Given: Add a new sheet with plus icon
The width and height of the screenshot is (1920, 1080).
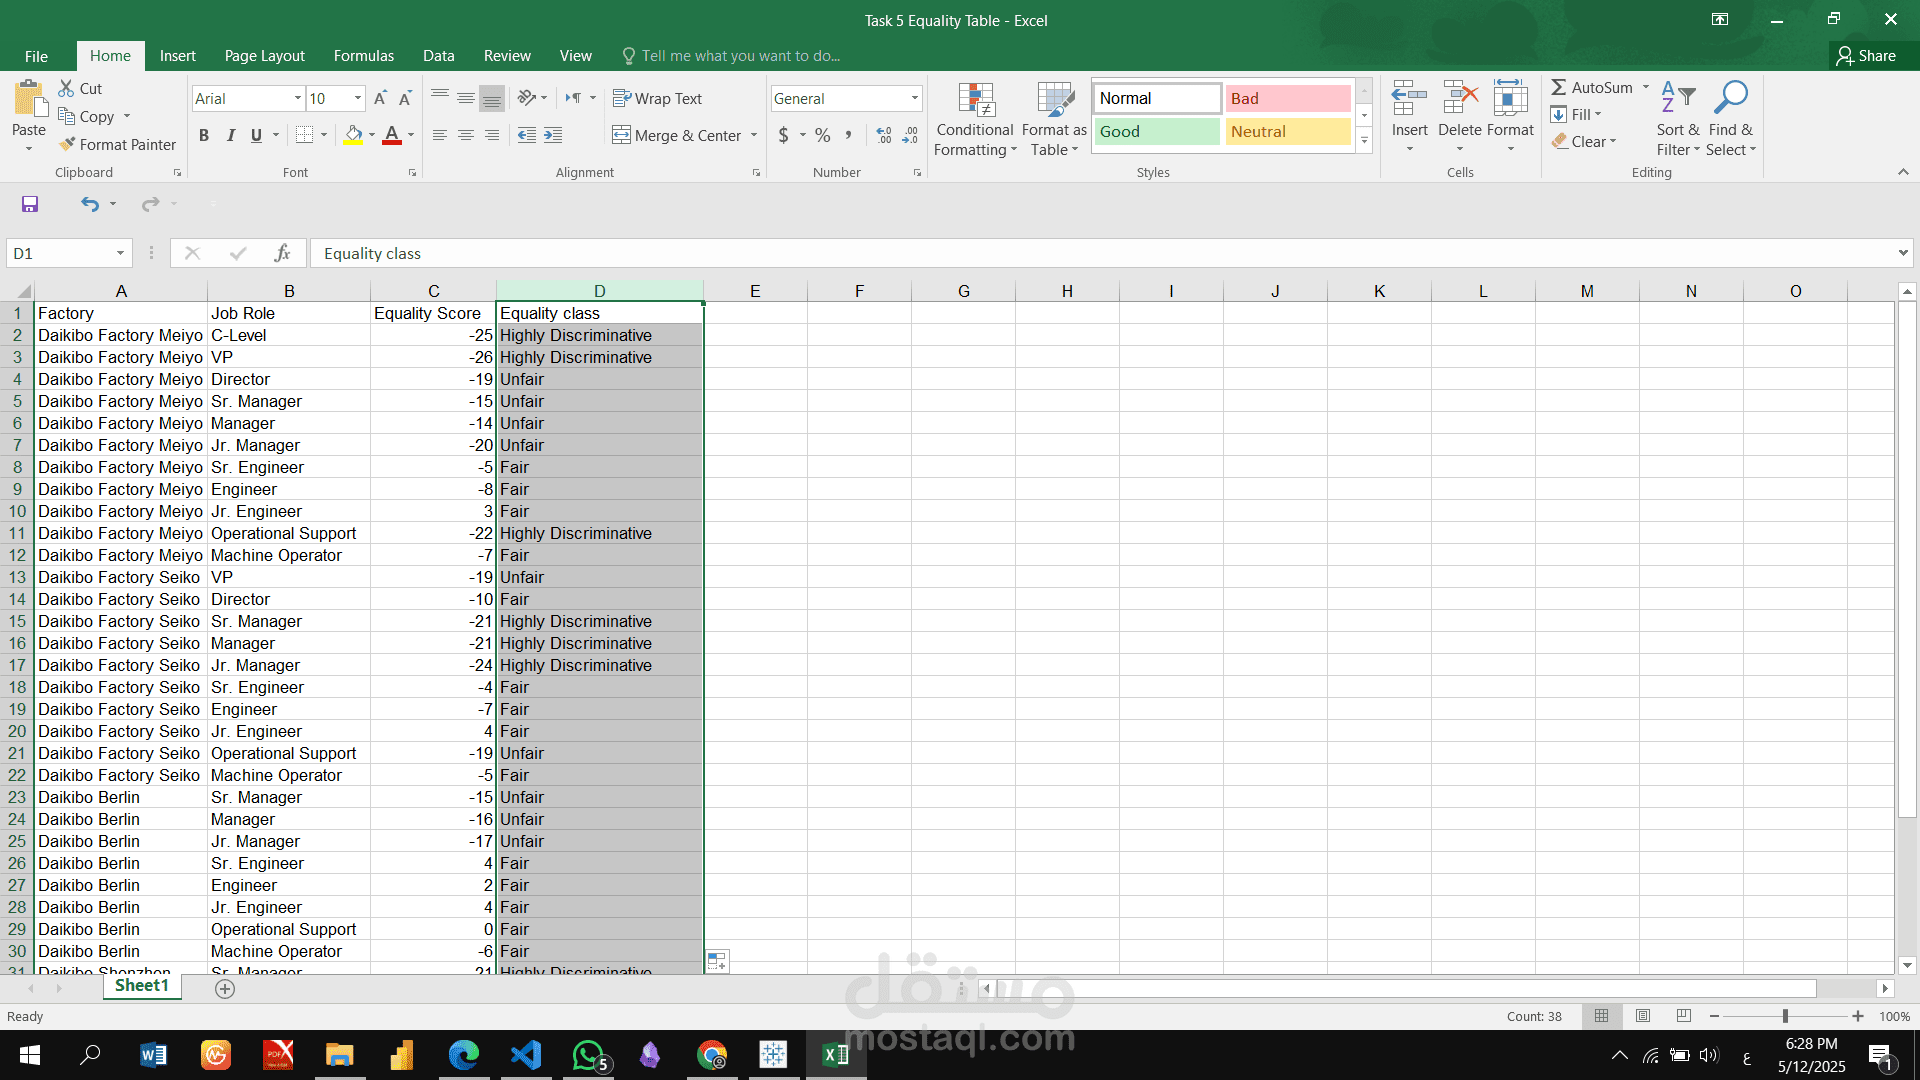Looking at the screenshot, I should 225,988.
